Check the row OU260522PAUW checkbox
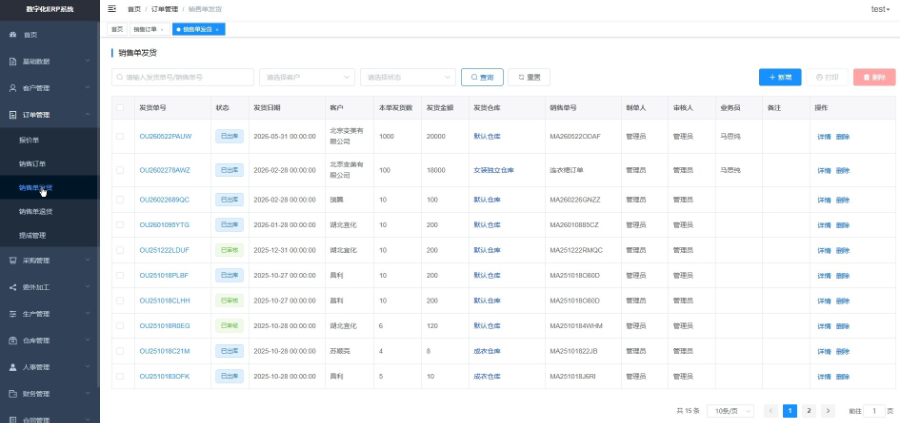The height and width of the screenshot is (423, 900). coord(119,137)
